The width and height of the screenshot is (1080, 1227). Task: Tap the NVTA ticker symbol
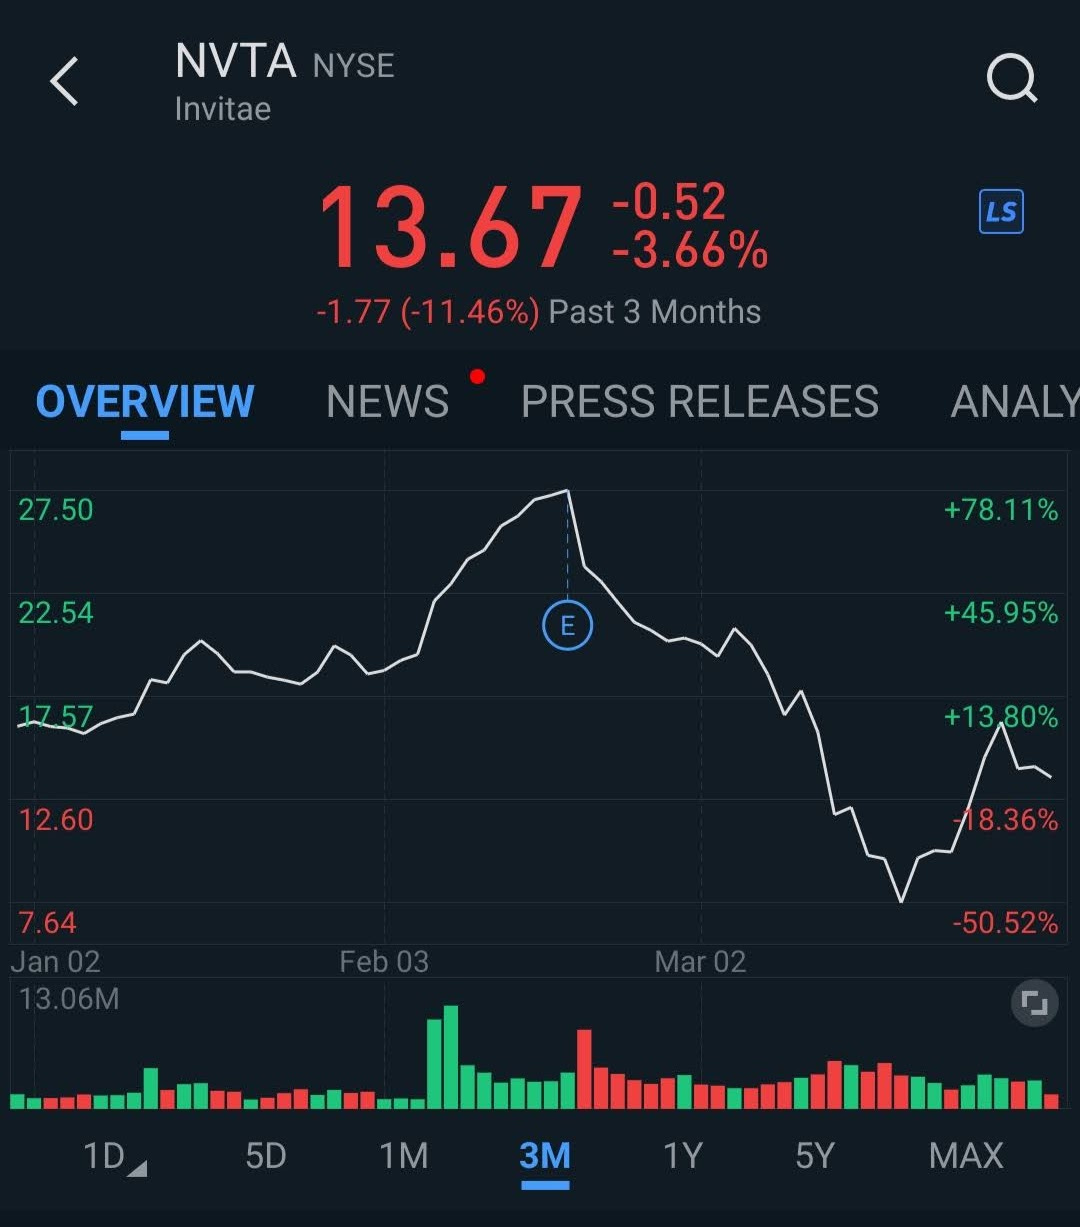[x=235, y=62]
